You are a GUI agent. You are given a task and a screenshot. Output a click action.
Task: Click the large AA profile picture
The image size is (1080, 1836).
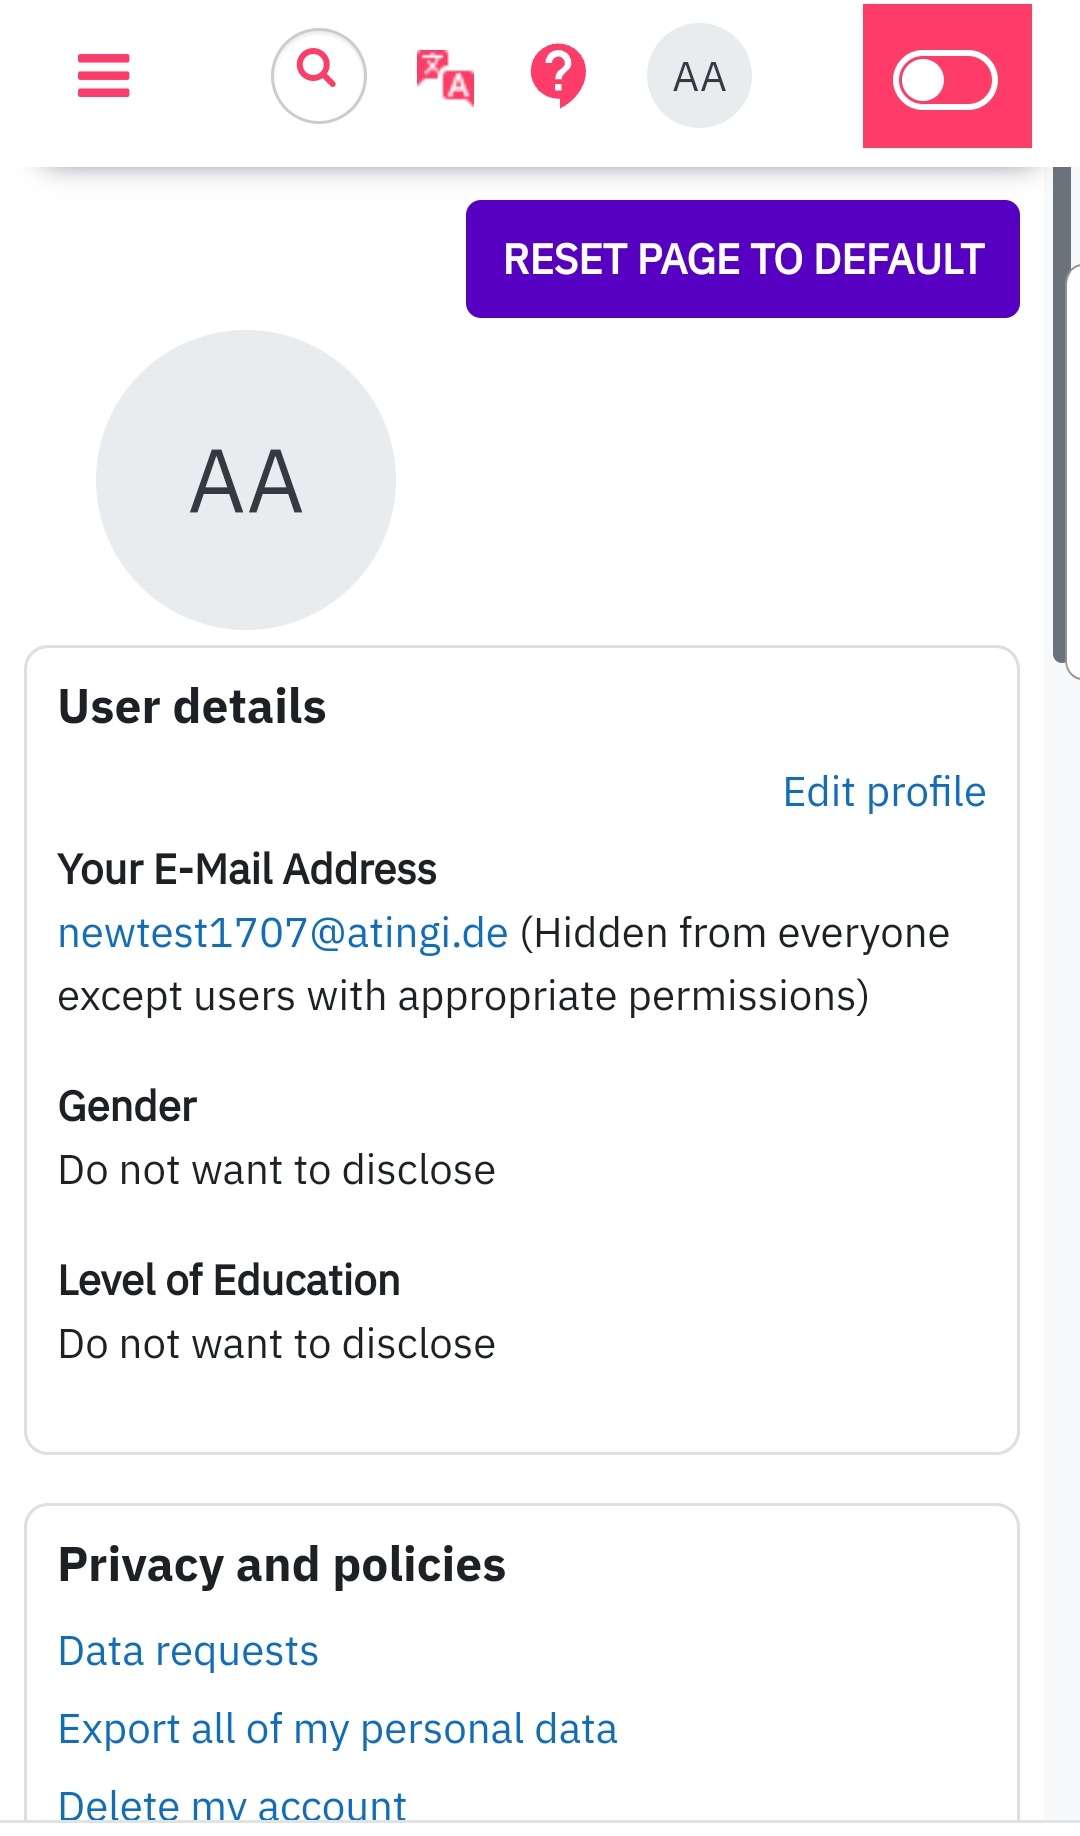coord(246,480)
